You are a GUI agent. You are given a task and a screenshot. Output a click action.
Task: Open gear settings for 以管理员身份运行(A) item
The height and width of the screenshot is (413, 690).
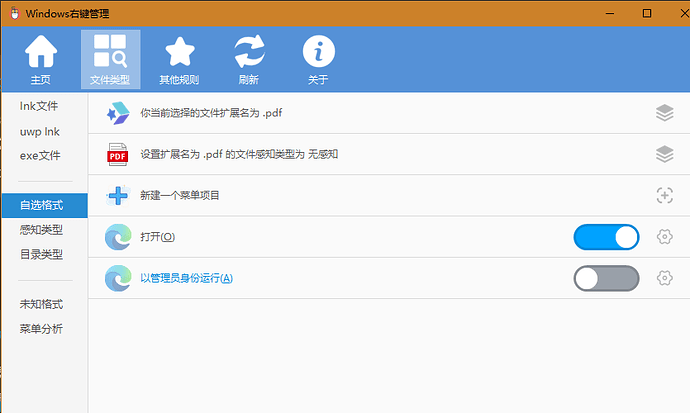664,278
